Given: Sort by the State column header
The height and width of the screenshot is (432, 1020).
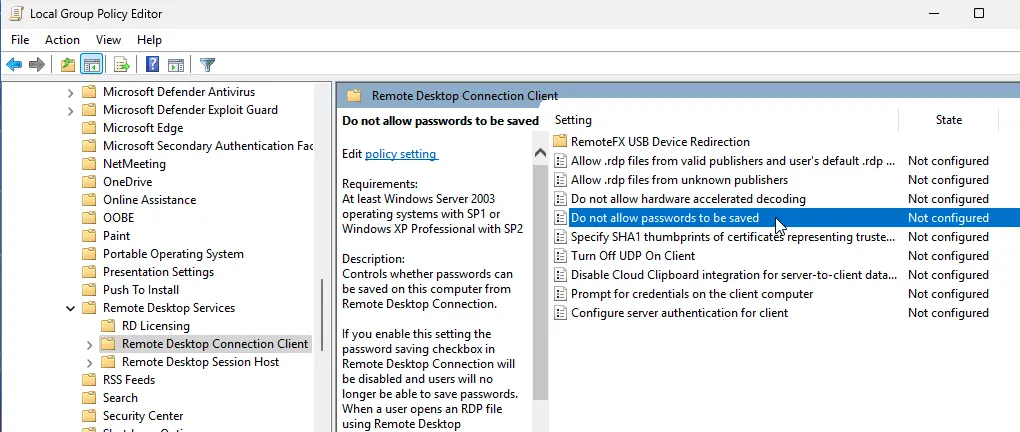Looking at the screenshot, I should coord(948,120).
